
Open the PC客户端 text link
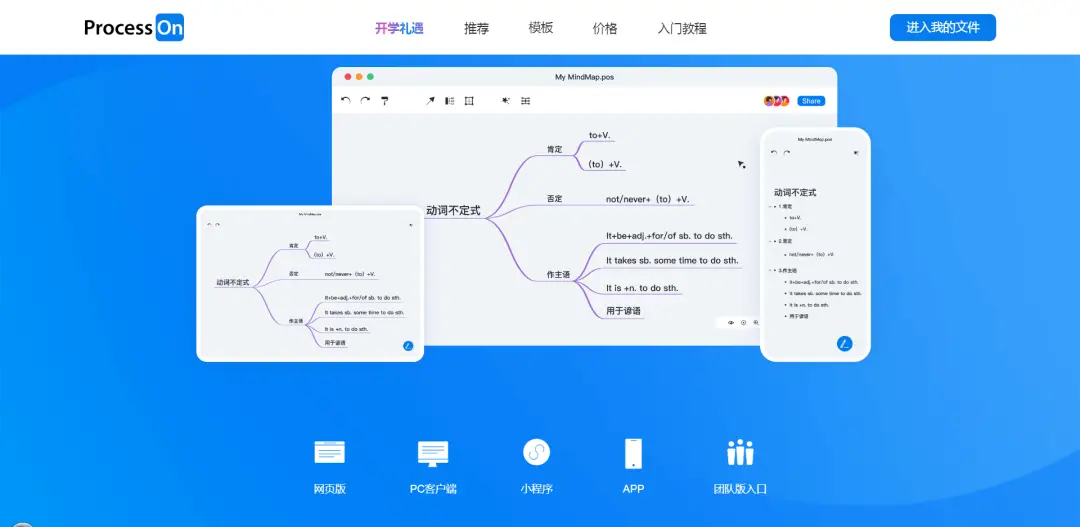[433, 489]
